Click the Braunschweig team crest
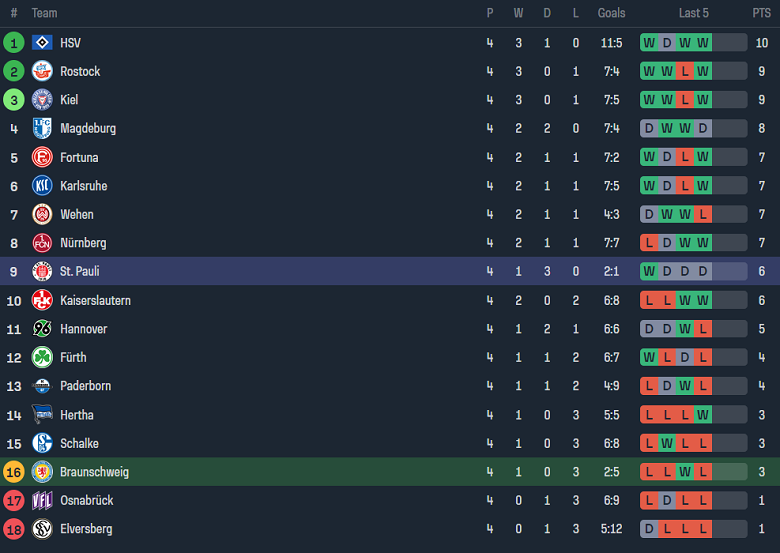The width and height of the screenshot is (780, 553). [x=42, y=472]
